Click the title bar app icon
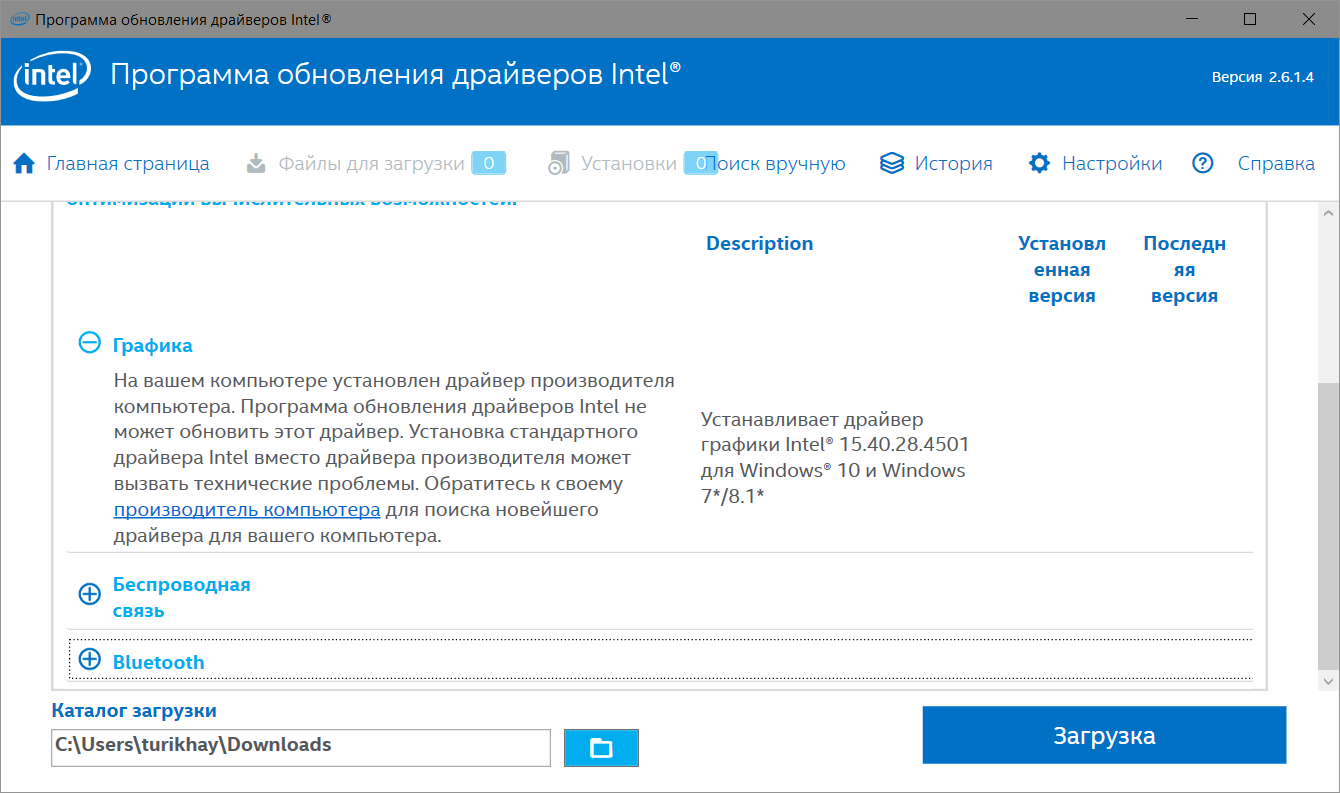Image resolution: width=1340 pixels, height=793 pixels. (20, 19)
